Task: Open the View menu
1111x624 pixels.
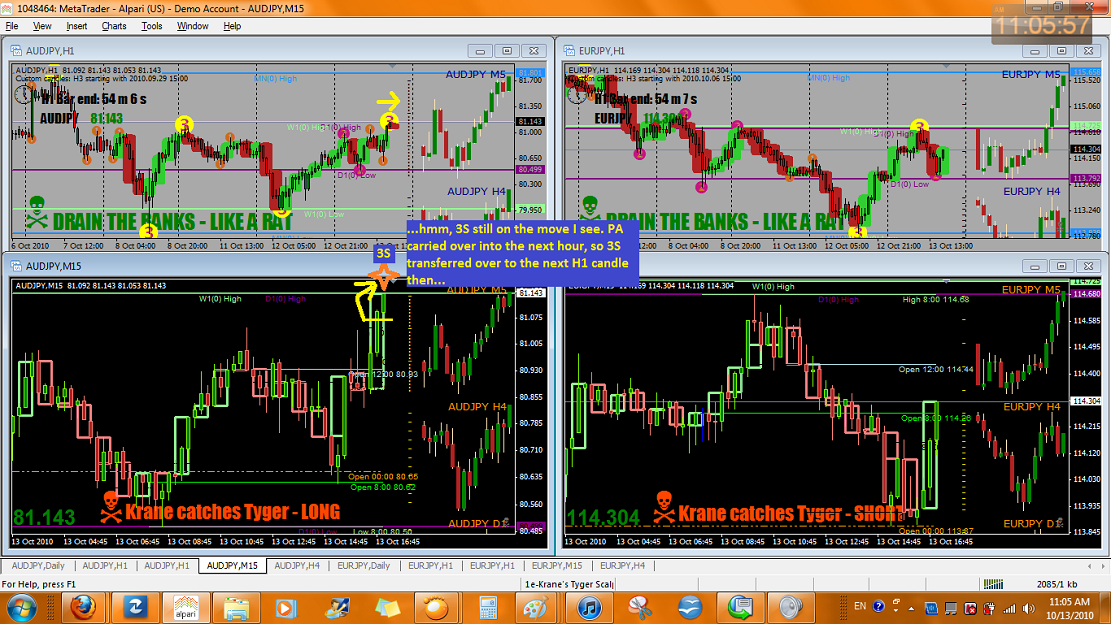Action: pyautogui.click(x=42, y=26)
